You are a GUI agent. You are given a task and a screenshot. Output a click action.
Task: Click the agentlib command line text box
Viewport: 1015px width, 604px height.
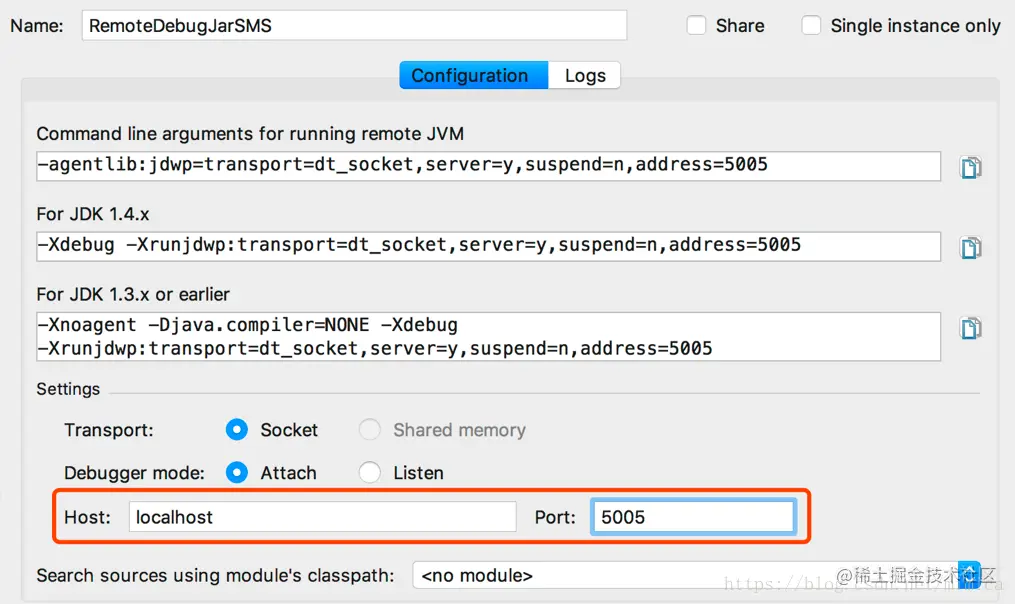[489, 166]
